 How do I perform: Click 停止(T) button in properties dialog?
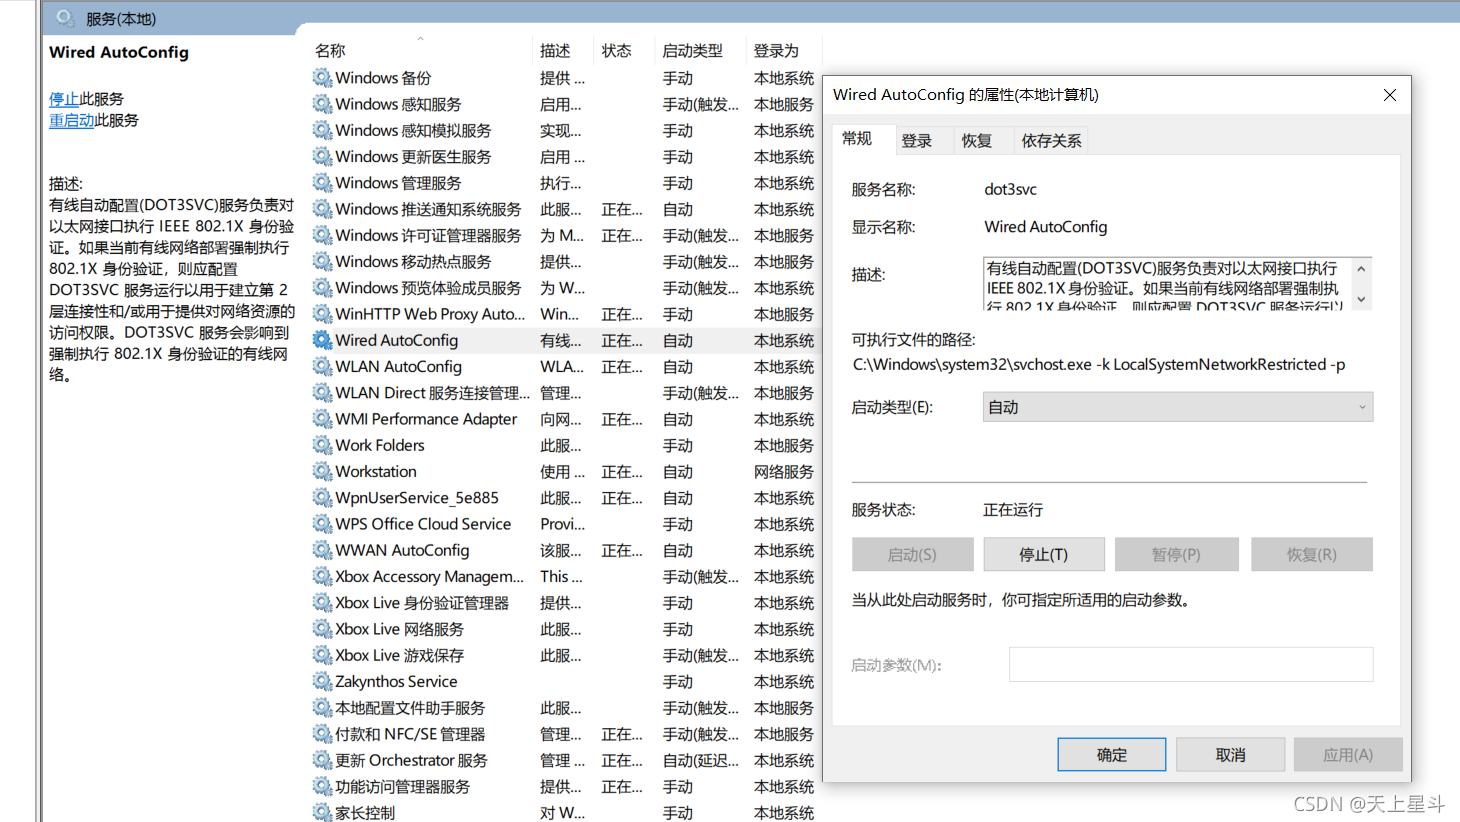click(1044, 554)
